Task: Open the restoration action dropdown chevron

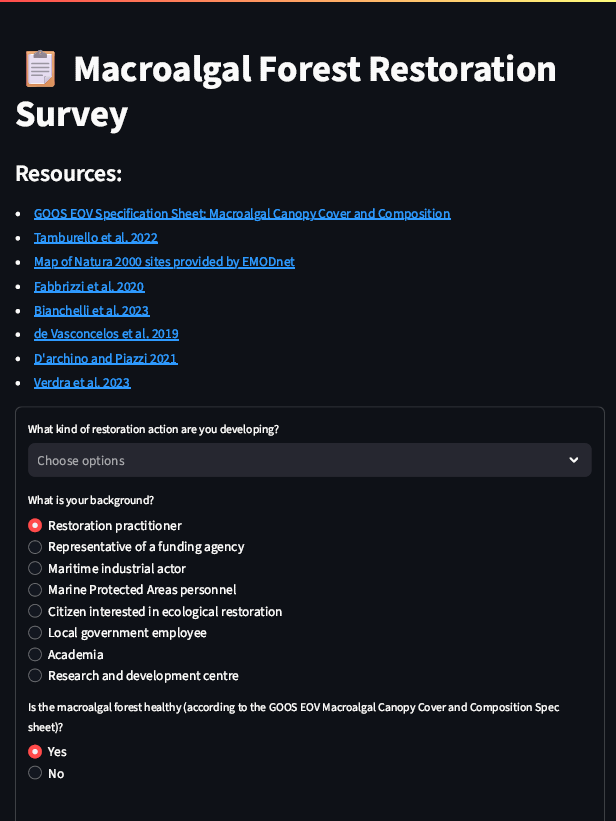Action: (574, 460)
